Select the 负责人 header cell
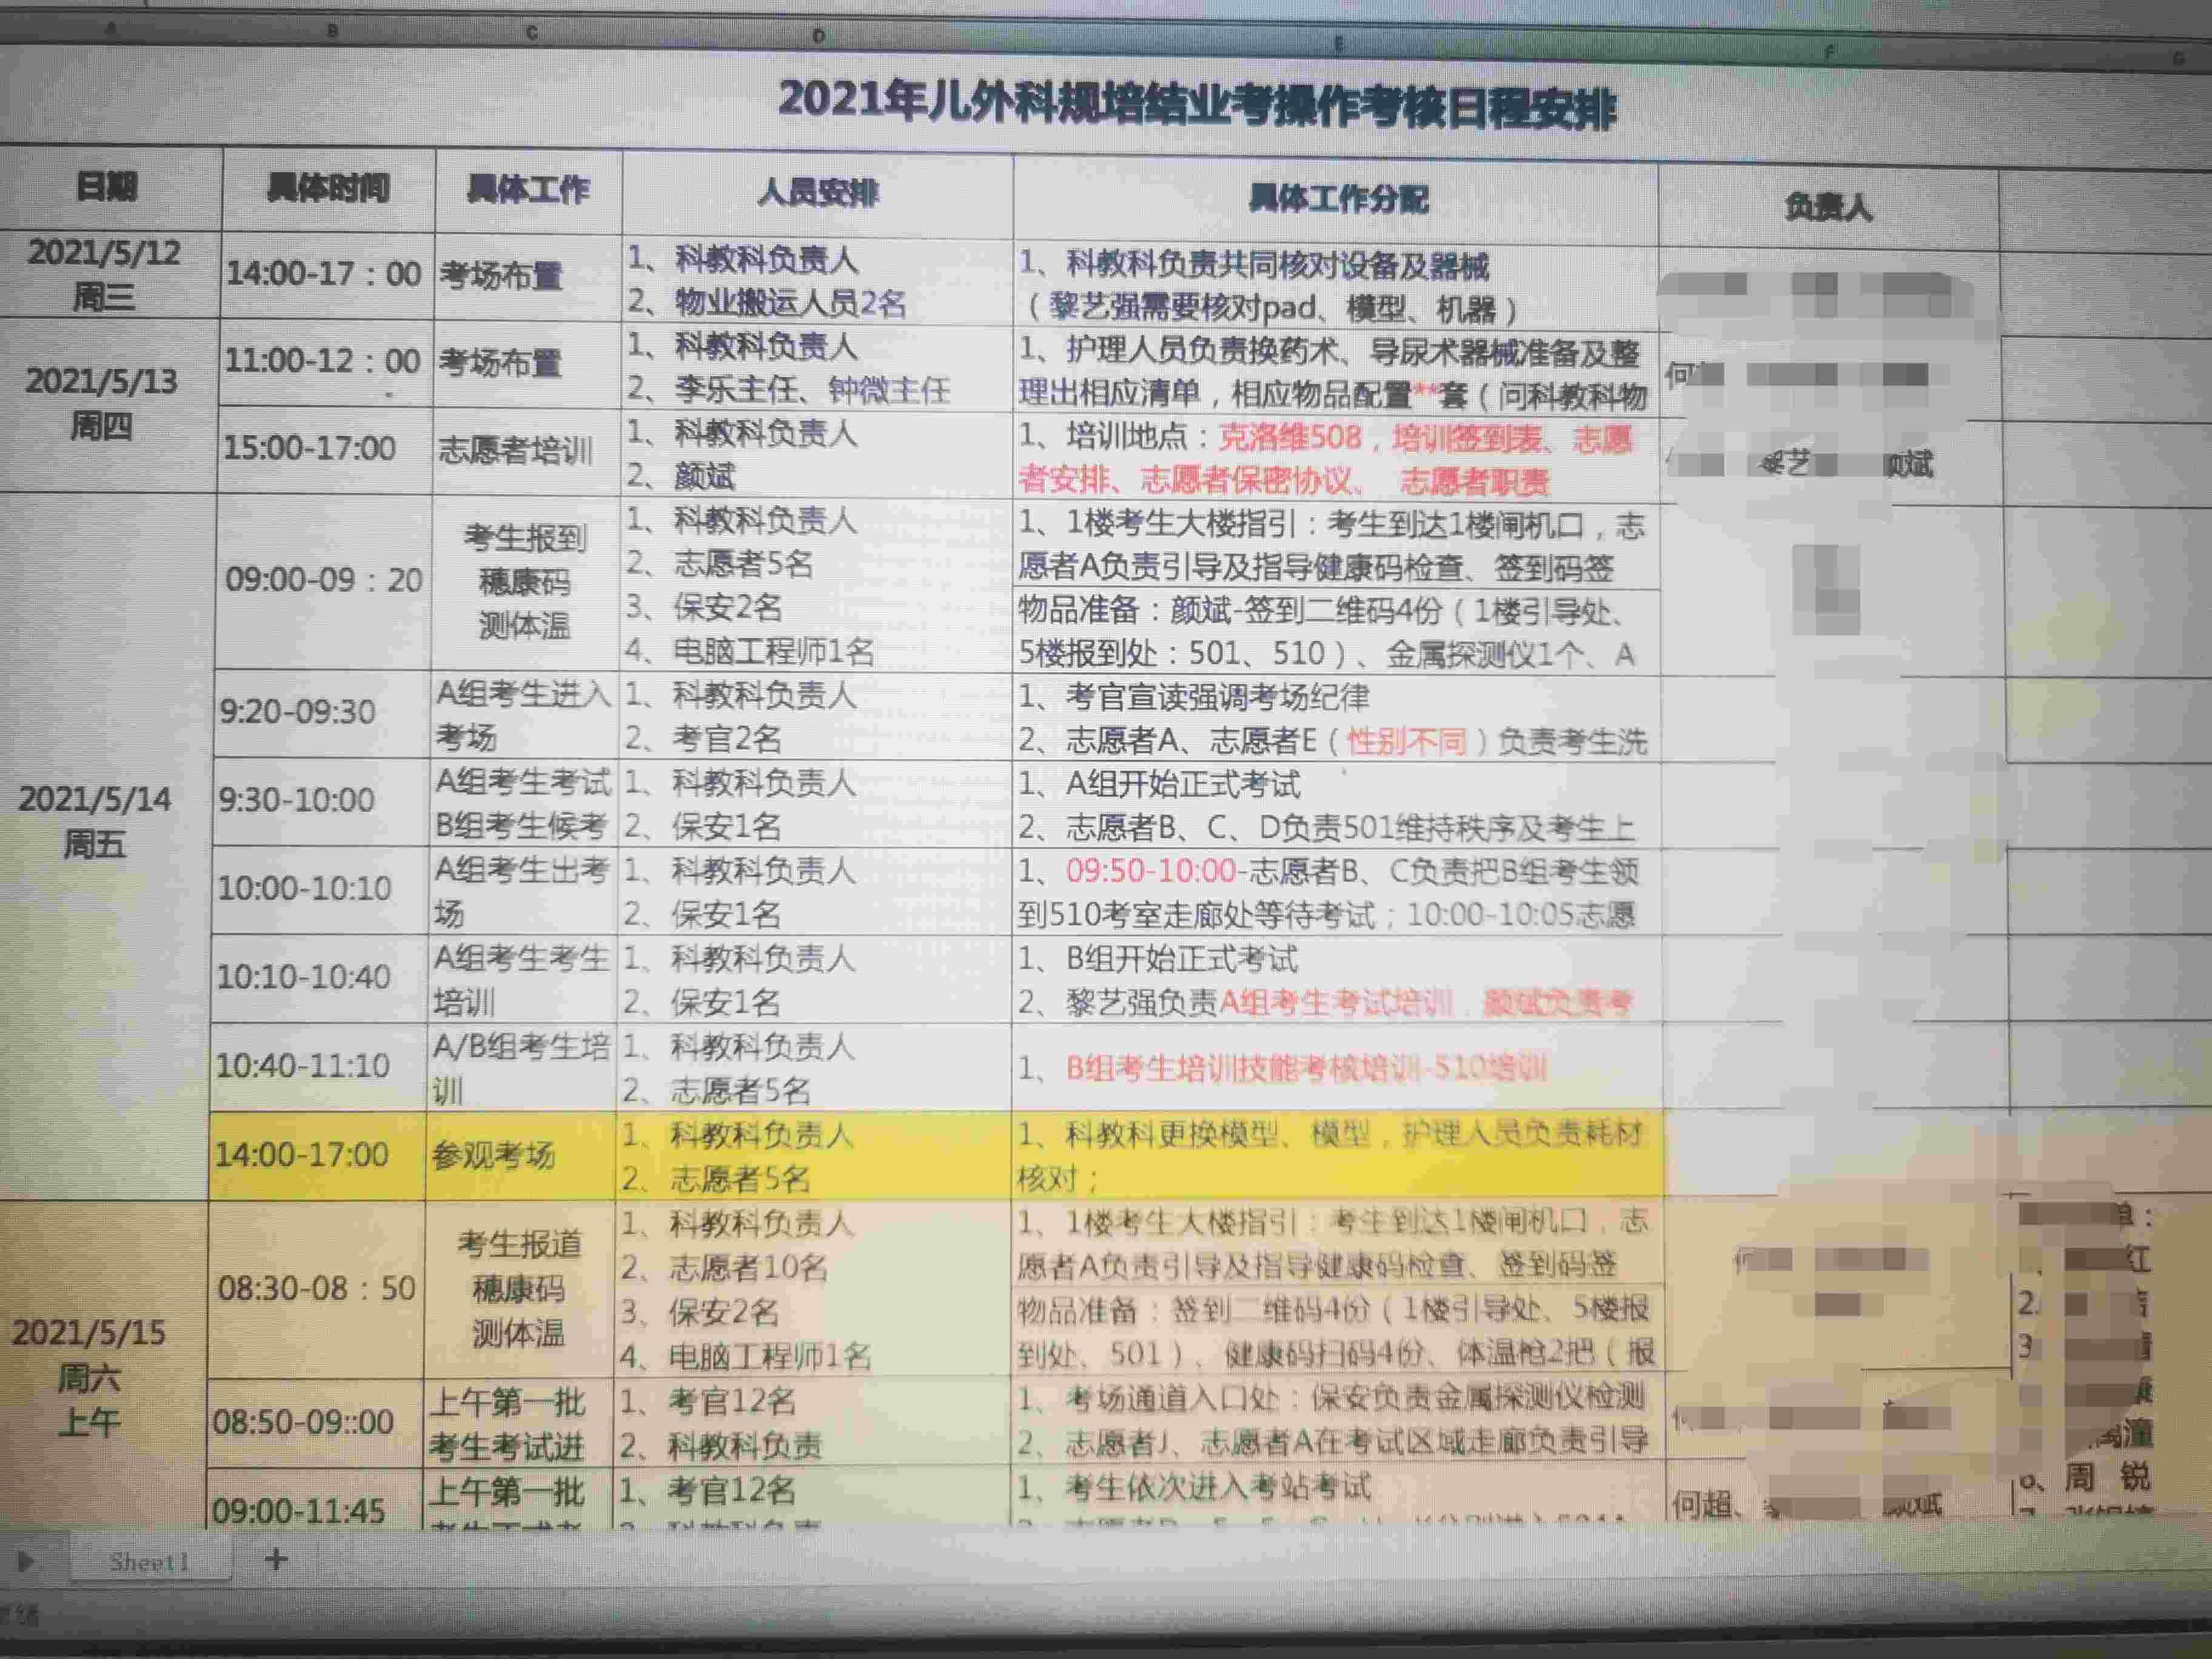Viewport: 2212px width, 1659px height. [x=1828, y=207]
